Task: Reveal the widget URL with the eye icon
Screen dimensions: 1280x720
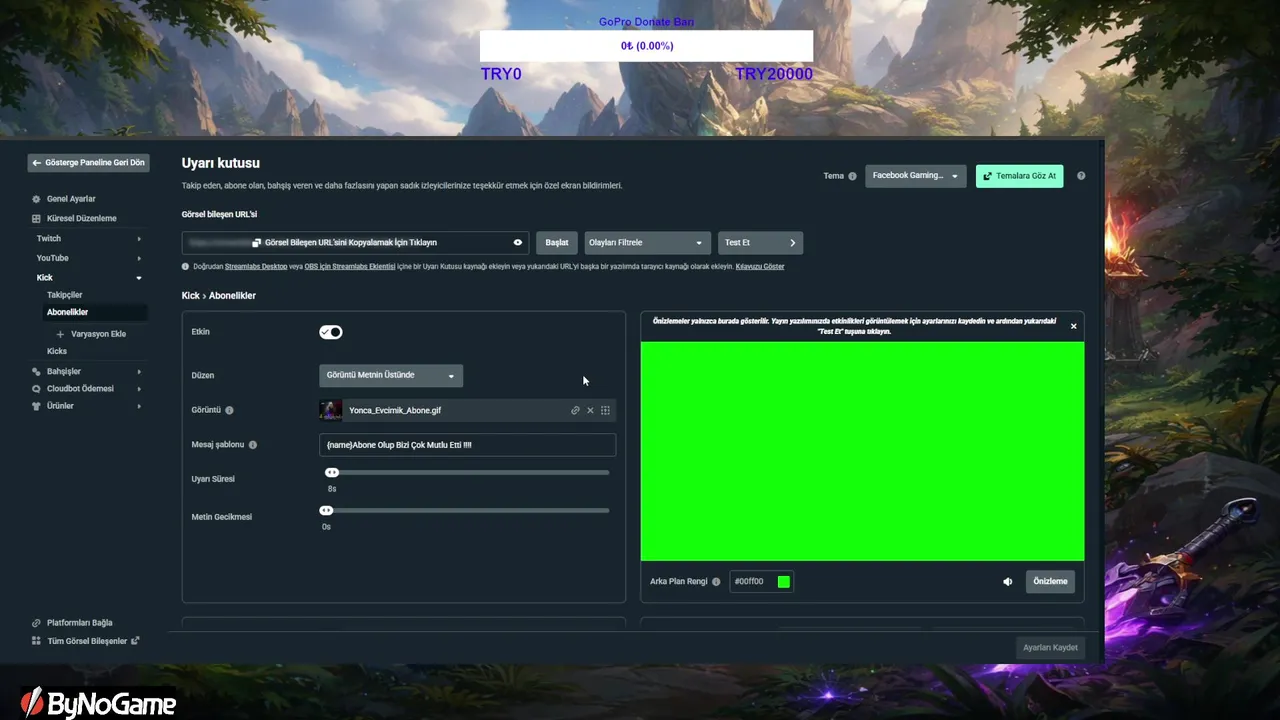Action: (x=517, y=242)
